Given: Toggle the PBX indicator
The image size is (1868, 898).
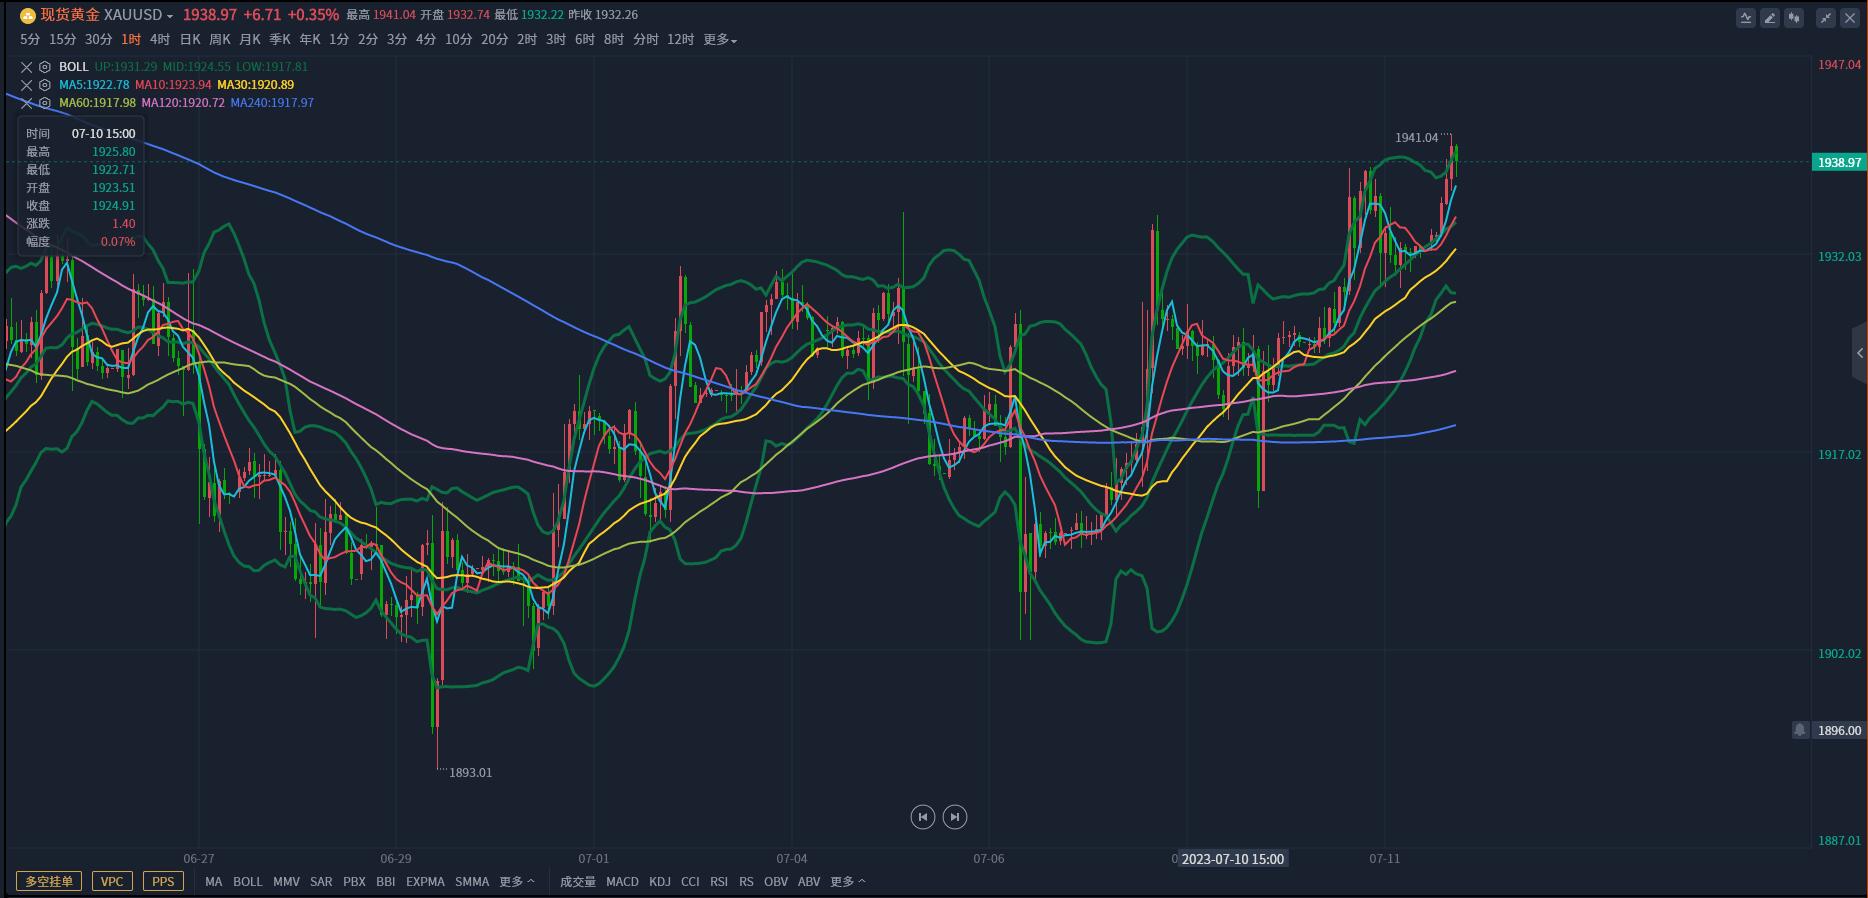Looking at the screenshot, I should coord(354,882).
